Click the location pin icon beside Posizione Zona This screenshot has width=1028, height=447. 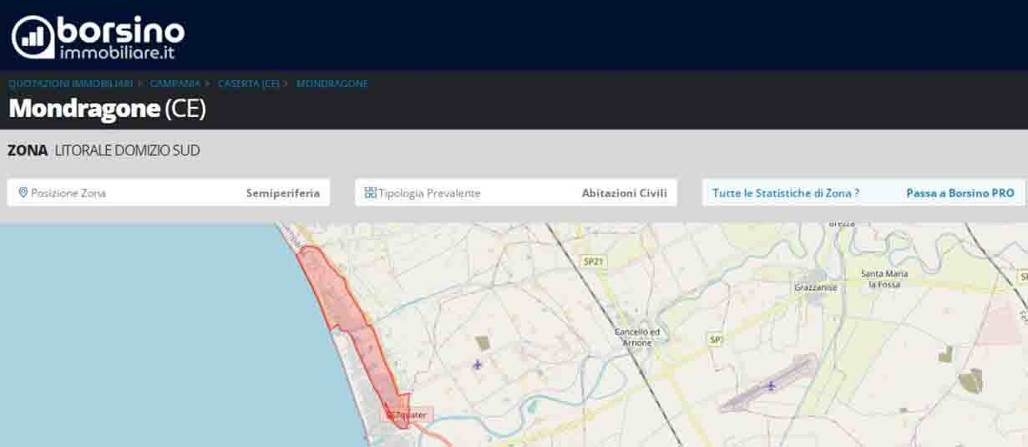(x=22, y=193)
